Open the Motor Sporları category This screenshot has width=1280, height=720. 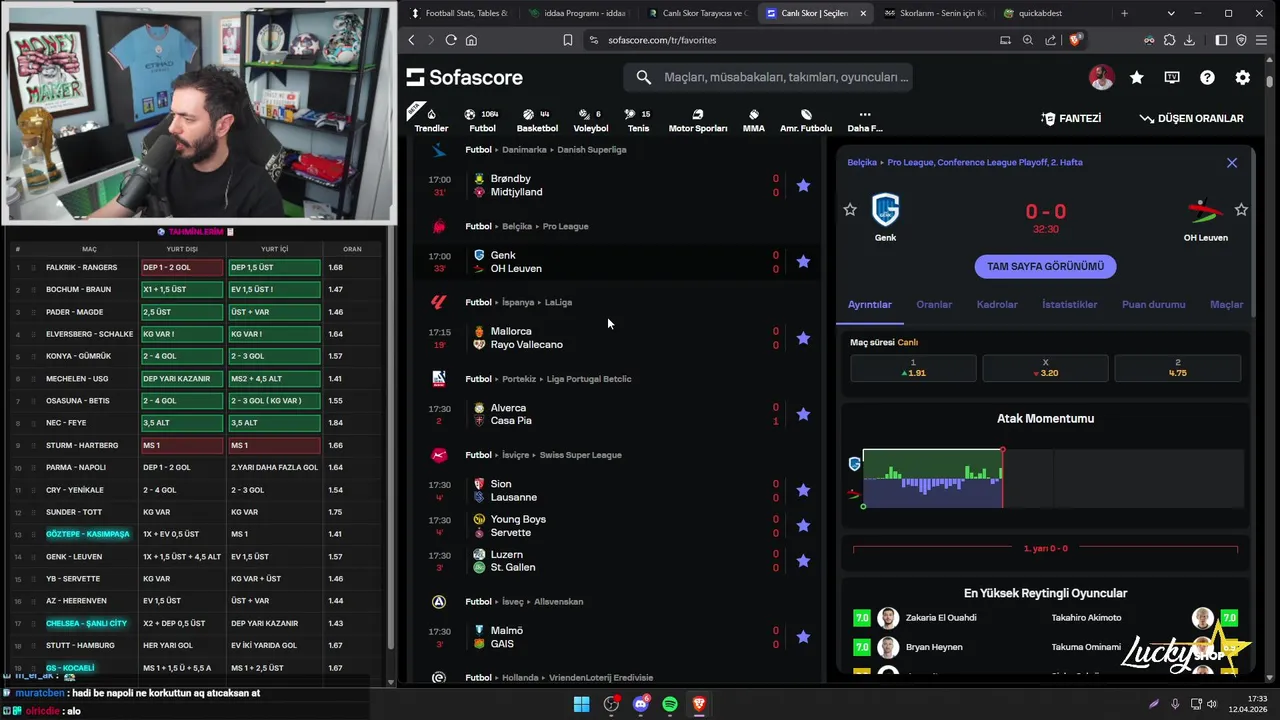[698, 120]
